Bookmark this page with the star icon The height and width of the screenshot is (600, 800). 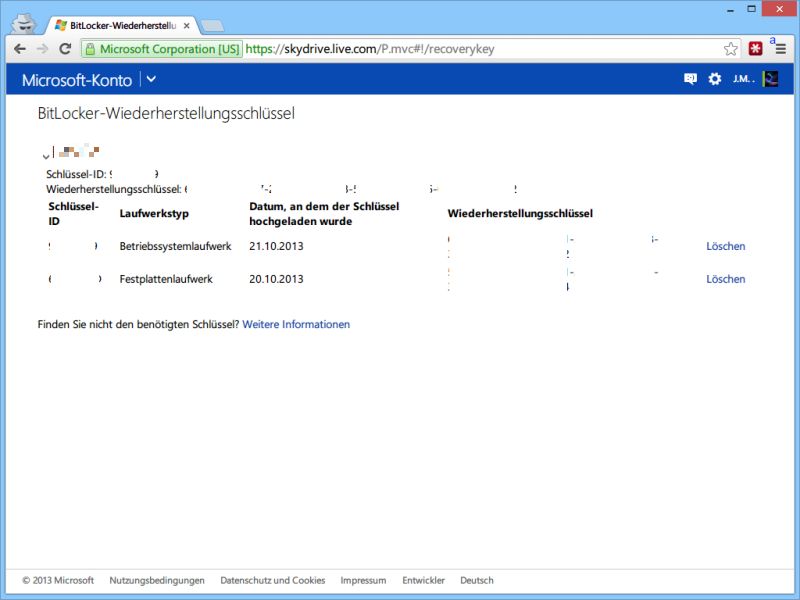click(731, 49)
